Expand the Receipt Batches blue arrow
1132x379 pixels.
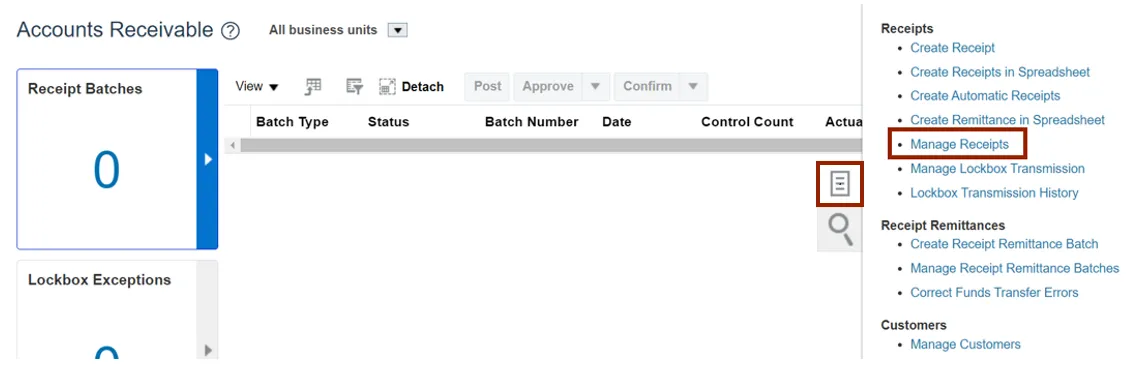(x=207, y=159)
